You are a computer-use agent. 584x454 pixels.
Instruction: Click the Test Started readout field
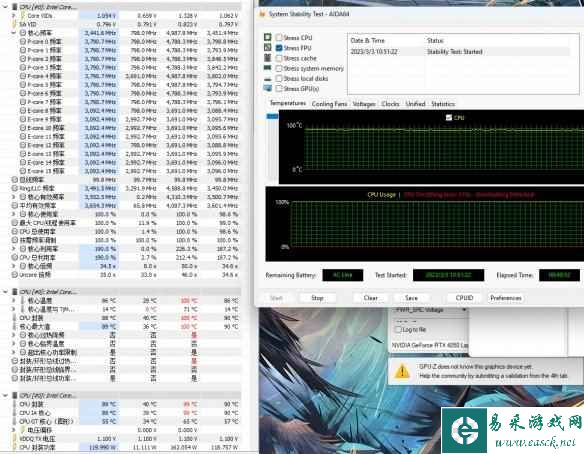448,275
